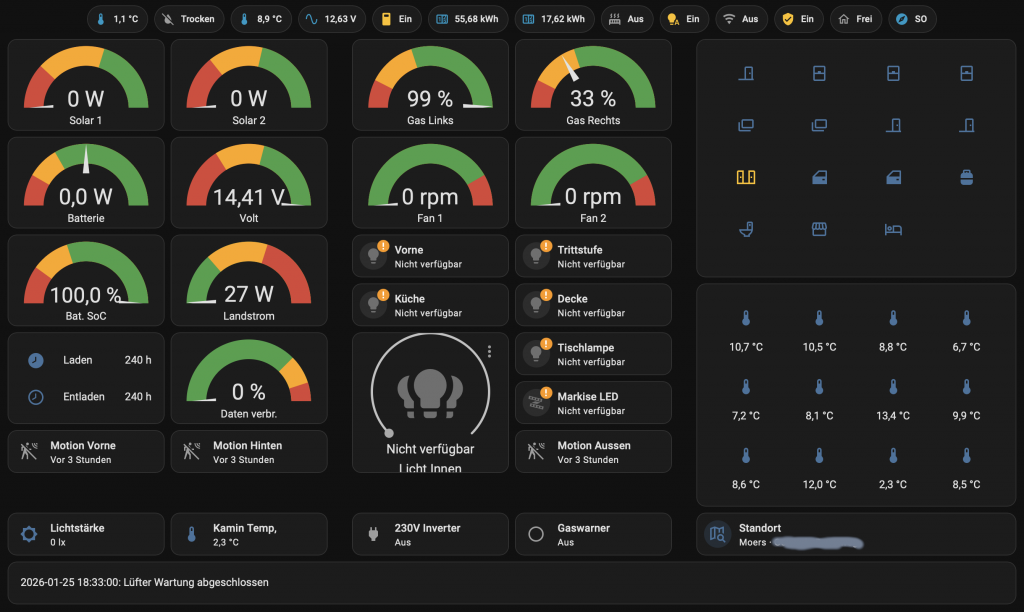The image size is (1024, 612).
Task: Click the Kamin Temp thermometer icon
Action: [191, 534]
